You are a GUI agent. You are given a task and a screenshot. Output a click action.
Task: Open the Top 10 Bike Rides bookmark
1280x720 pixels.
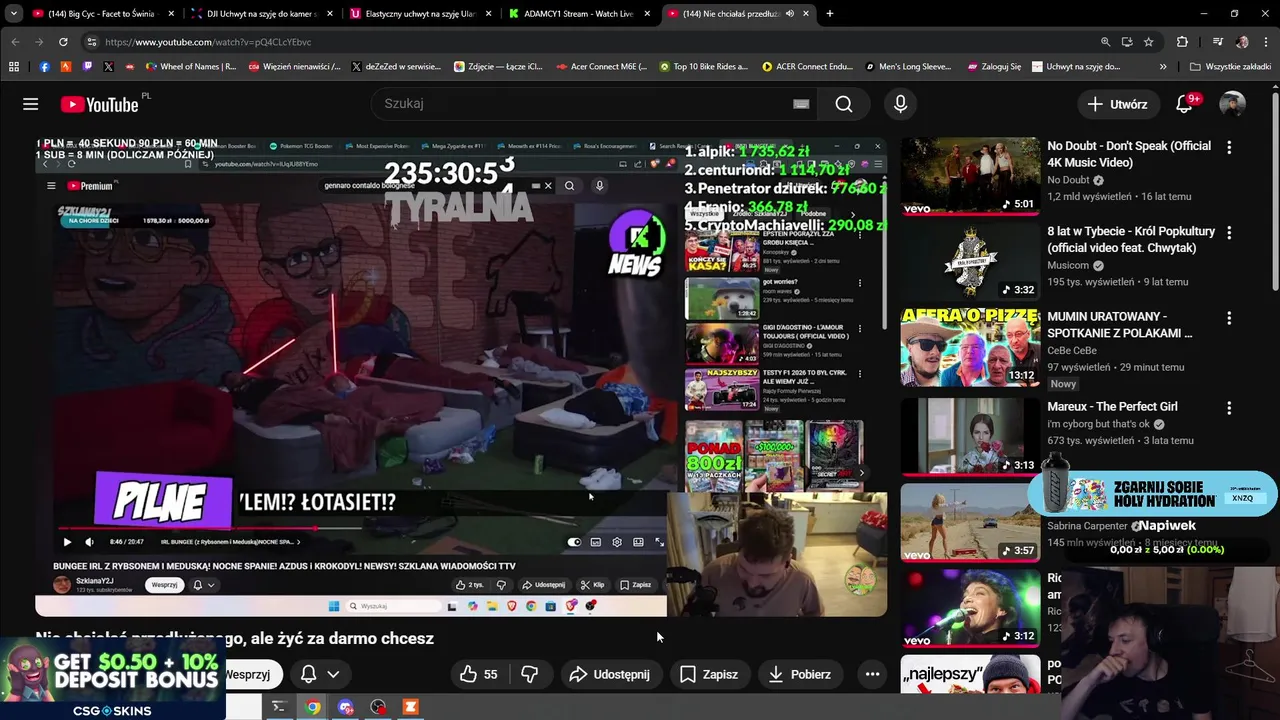[703, 67]
